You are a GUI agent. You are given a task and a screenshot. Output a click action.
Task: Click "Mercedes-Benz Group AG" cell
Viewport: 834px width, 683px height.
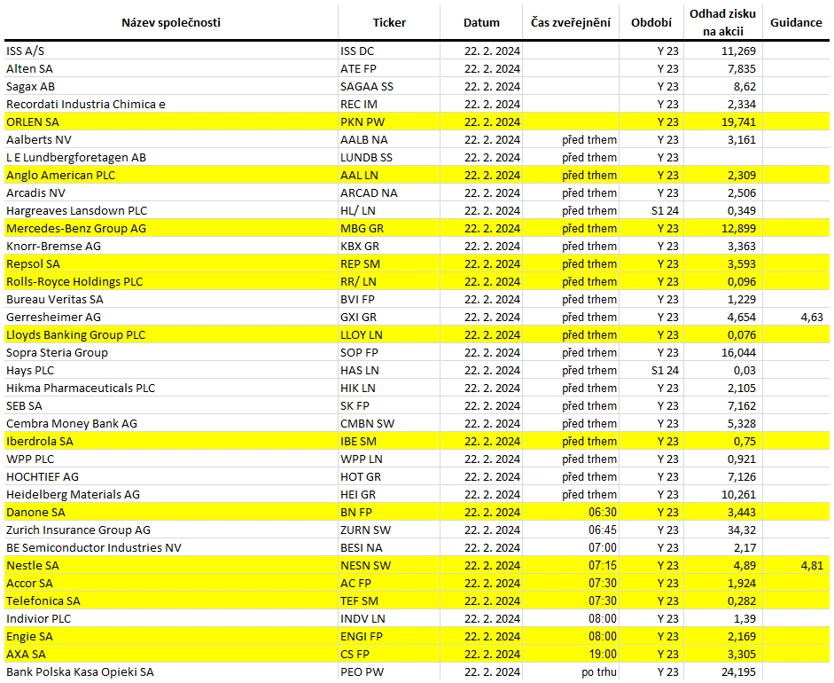[76, 229]
